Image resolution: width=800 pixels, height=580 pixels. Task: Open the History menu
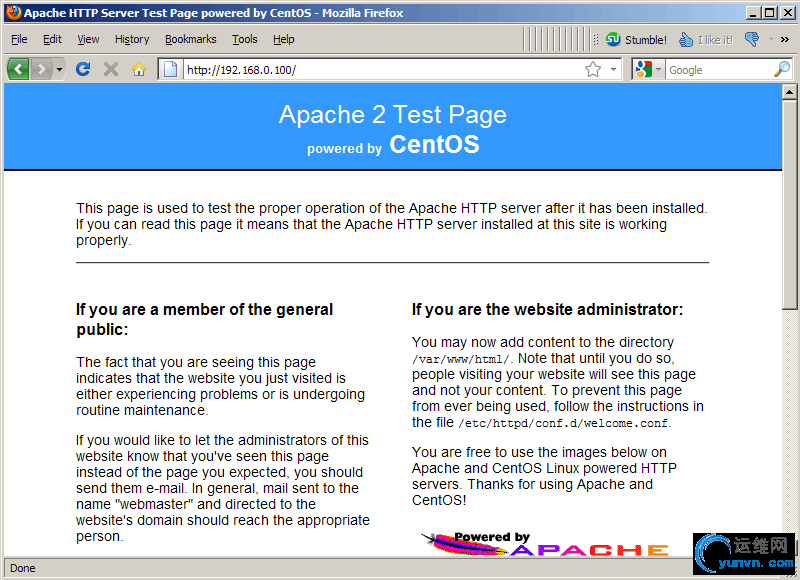point(132,39)
